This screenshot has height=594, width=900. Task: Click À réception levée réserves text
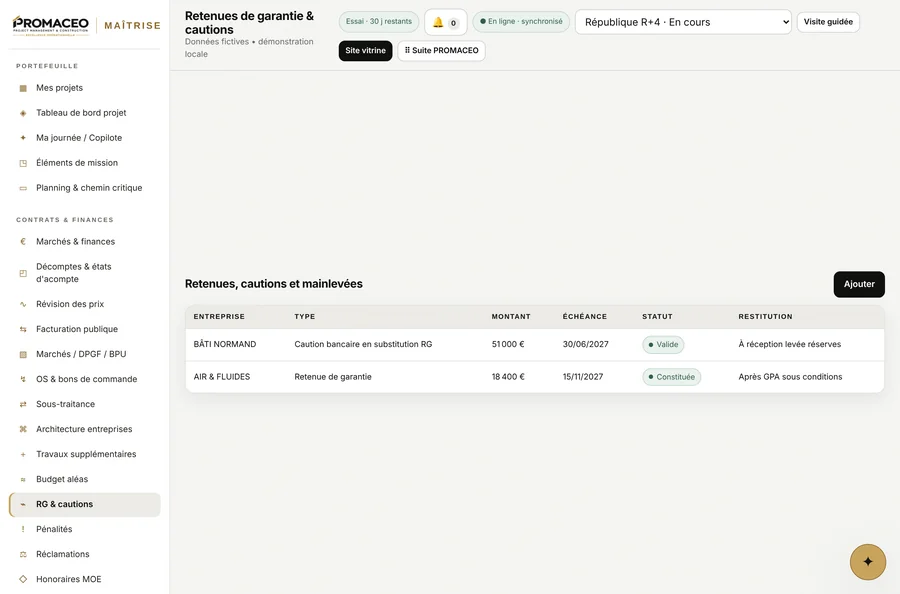click(x=789, y=344)
